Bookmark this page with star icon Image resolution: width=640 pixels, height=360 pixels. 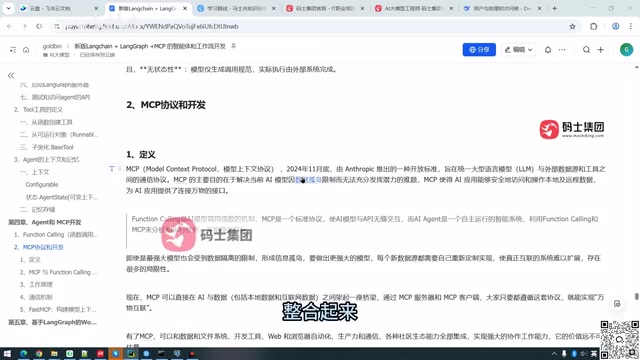572,27
